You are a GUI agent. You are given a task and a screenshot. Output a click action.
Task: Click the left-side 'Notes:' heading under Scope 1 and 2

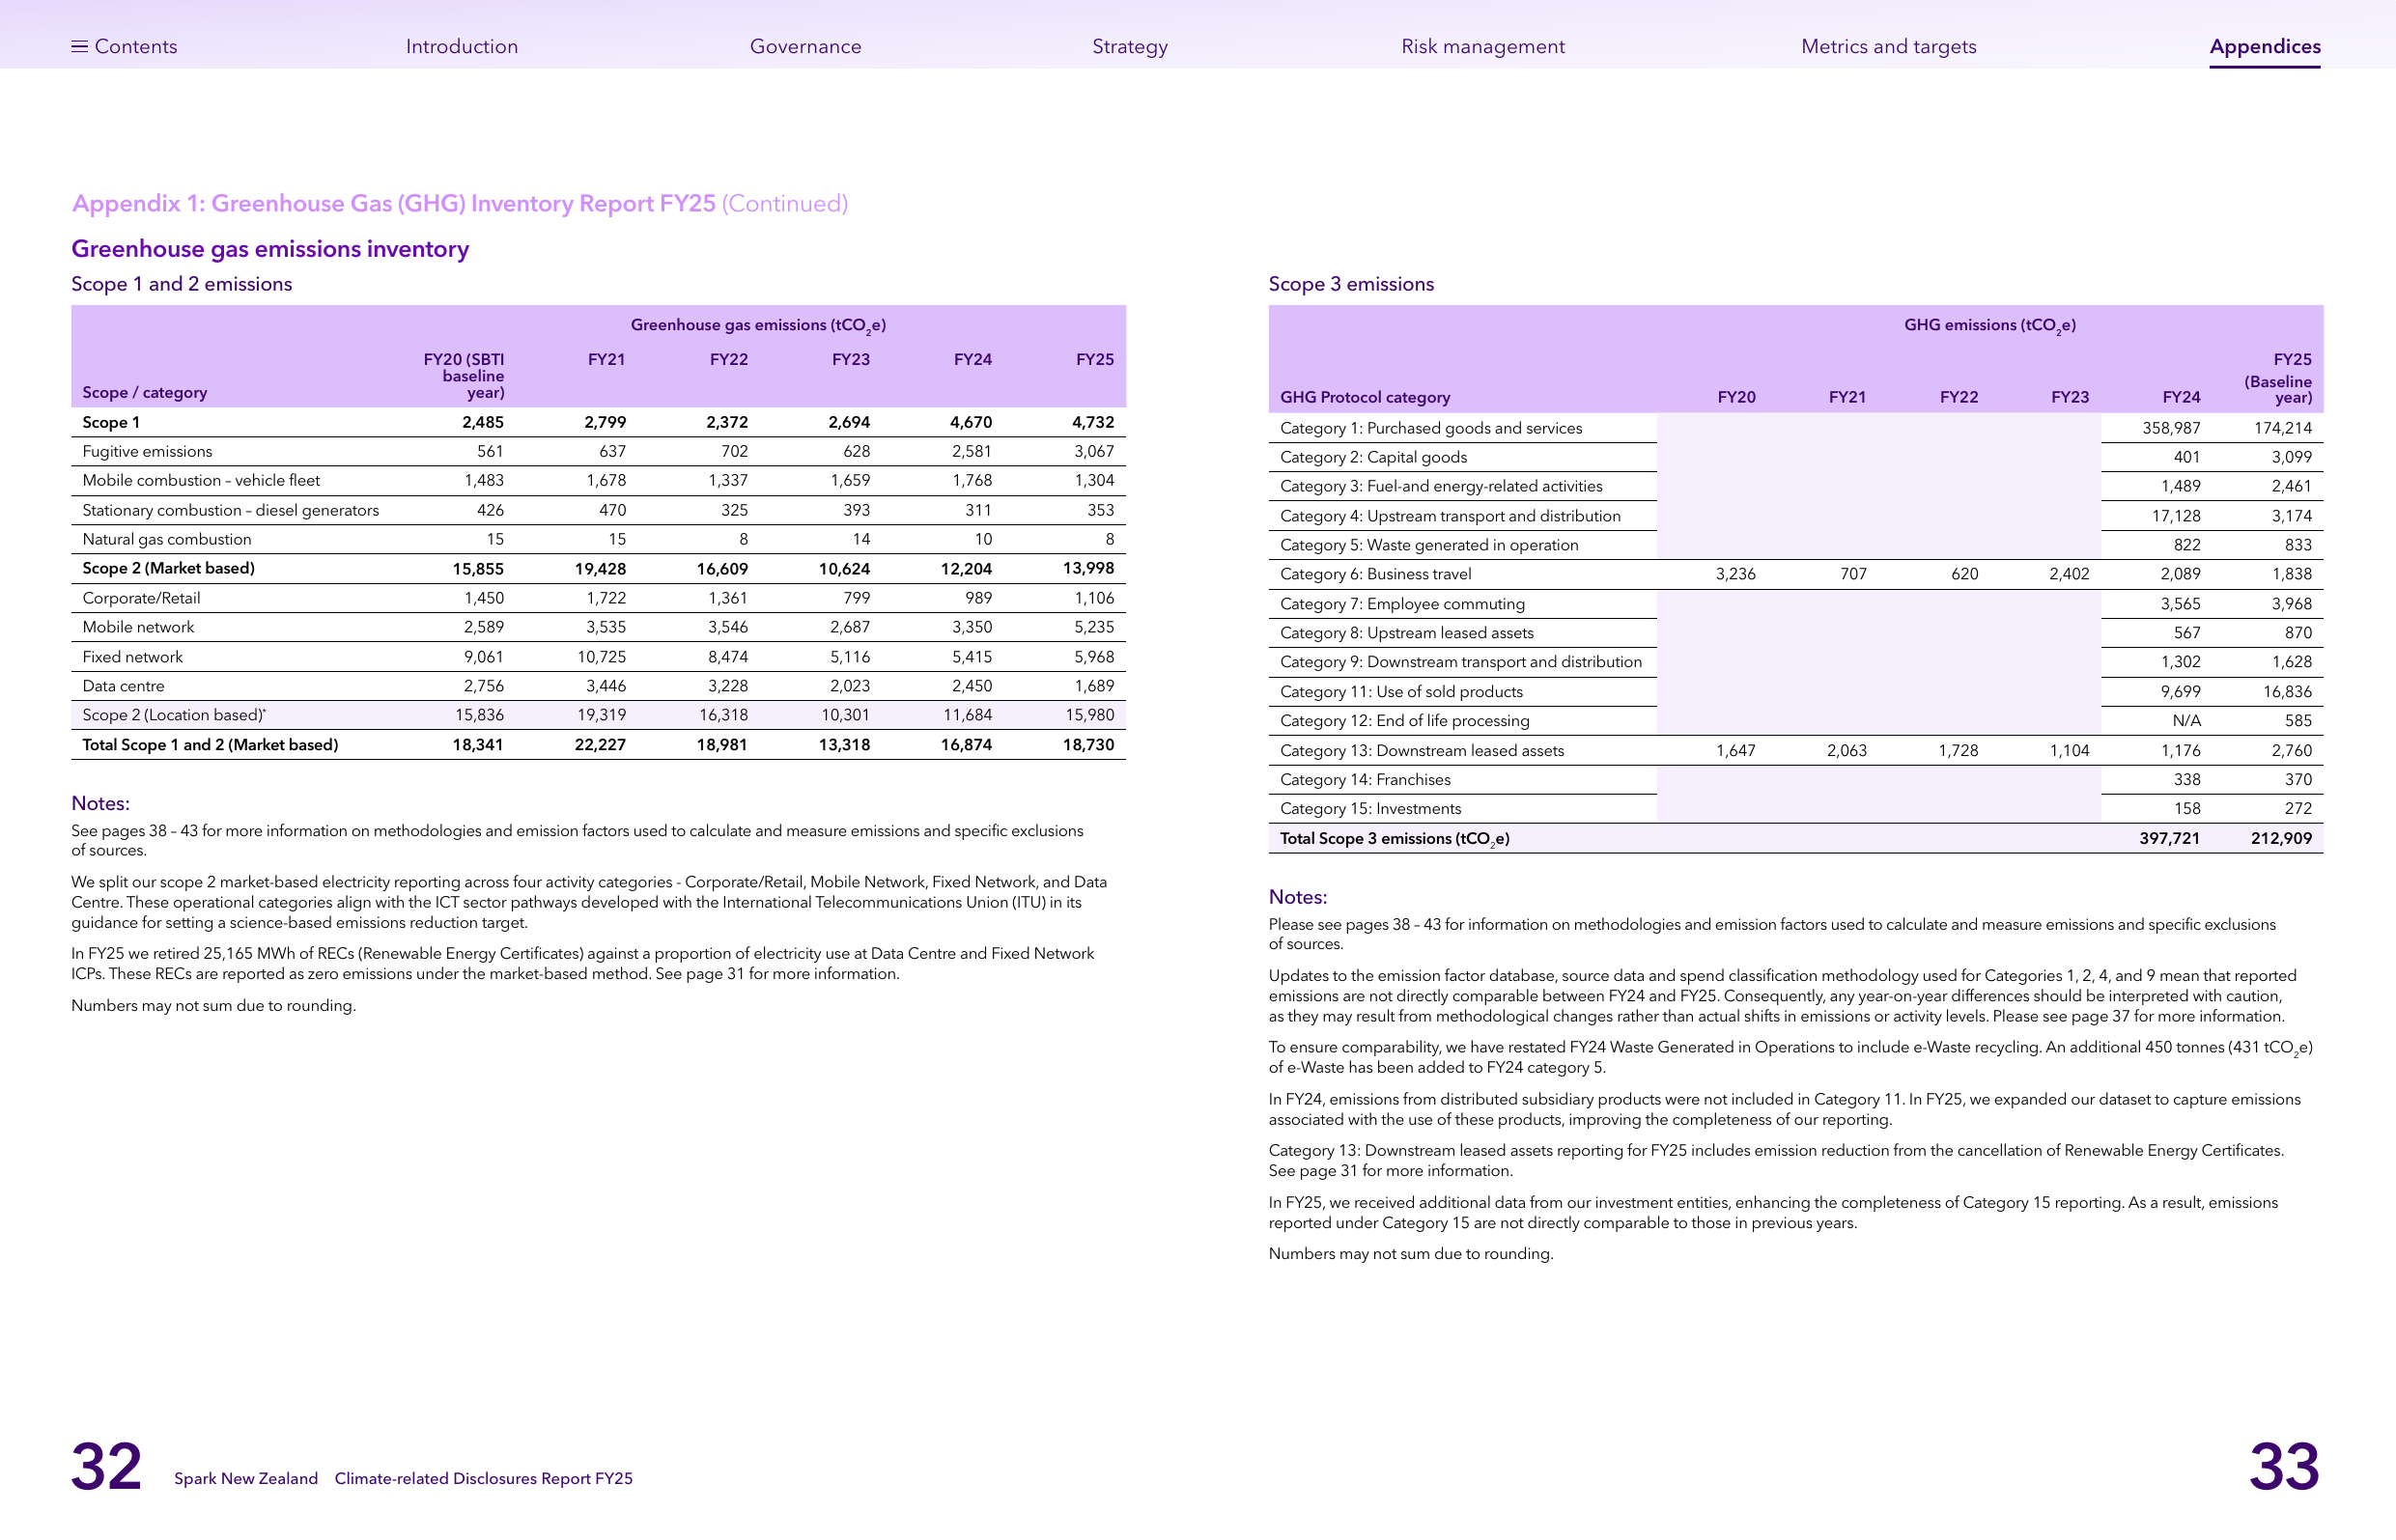(x=100, y=804)
